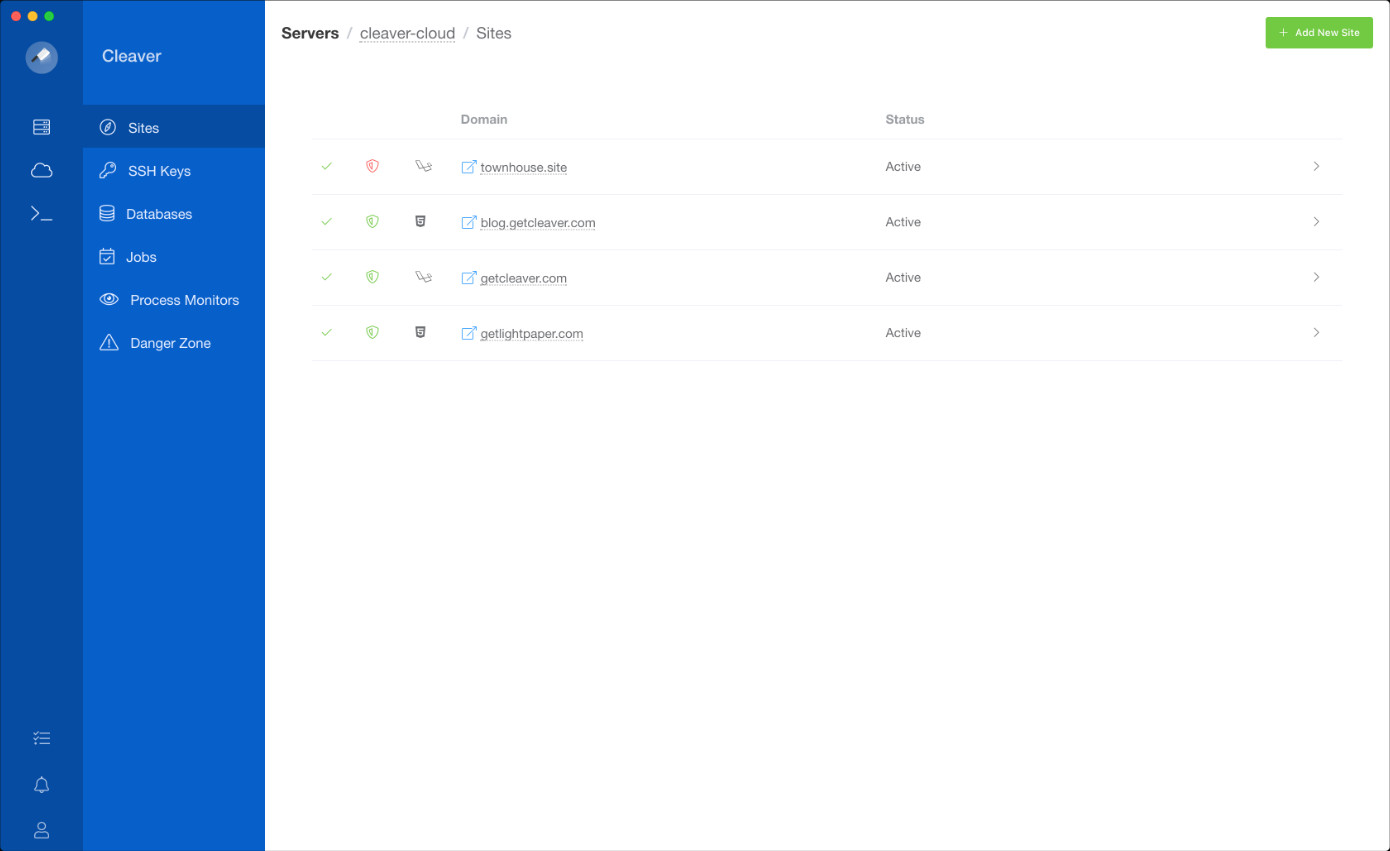Click Servers breadcrumb

[310, 33]
